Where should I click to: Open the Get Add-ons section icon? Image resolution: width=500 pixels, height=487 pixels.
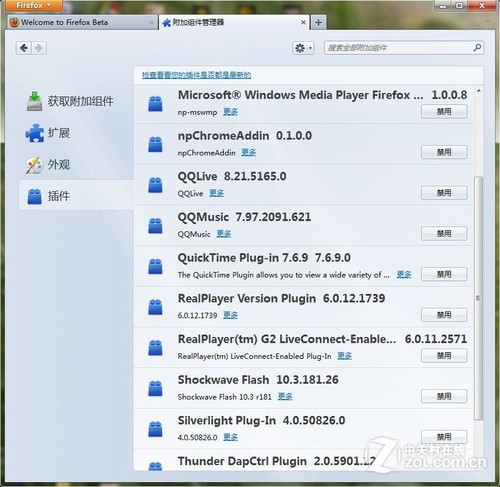[34, 101]
